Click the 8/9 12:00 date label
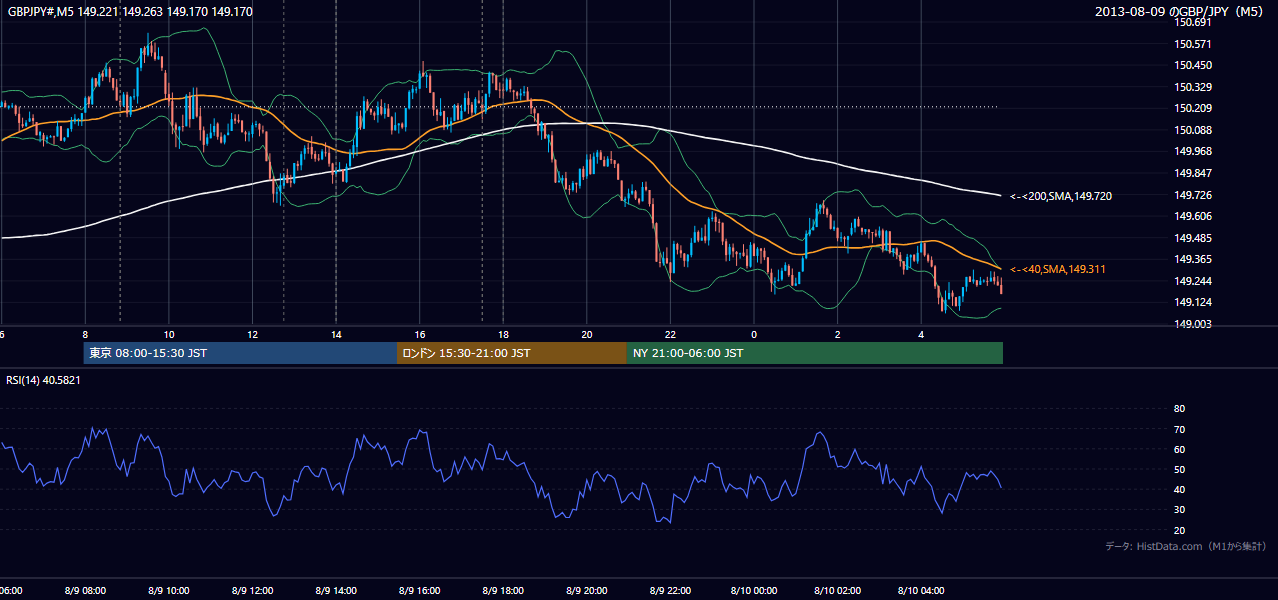This screenshot has height=600, width=1278. click(251, 590)
